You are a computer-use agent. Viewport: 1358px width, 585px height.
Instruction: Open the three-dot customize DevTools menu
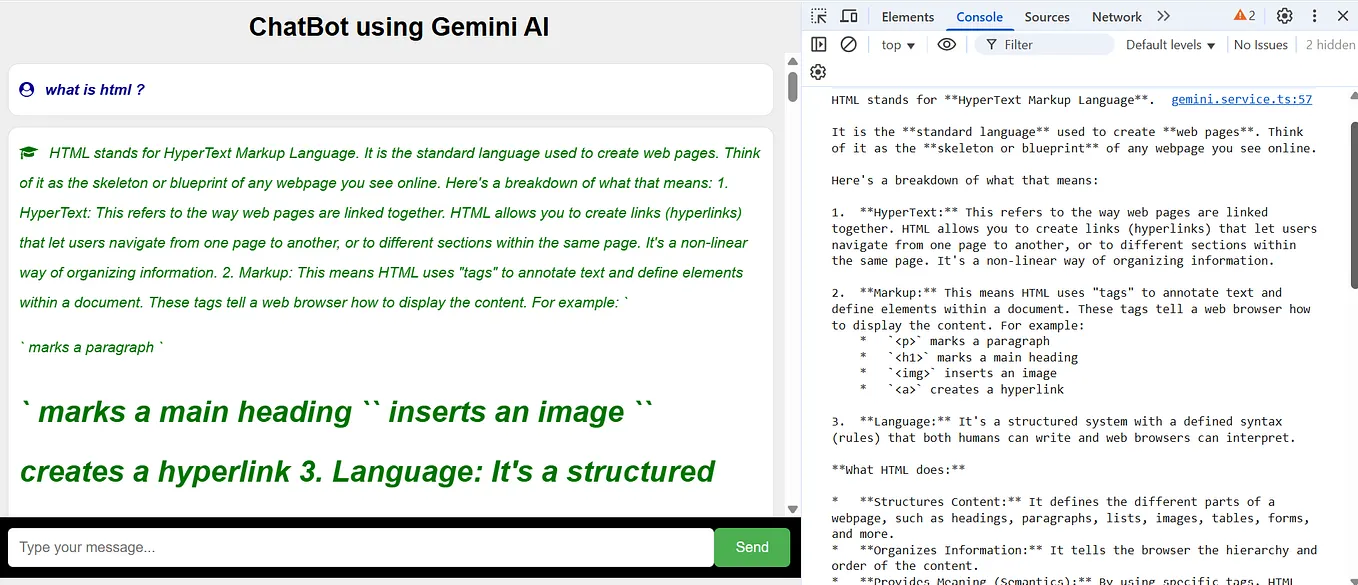1315,16
